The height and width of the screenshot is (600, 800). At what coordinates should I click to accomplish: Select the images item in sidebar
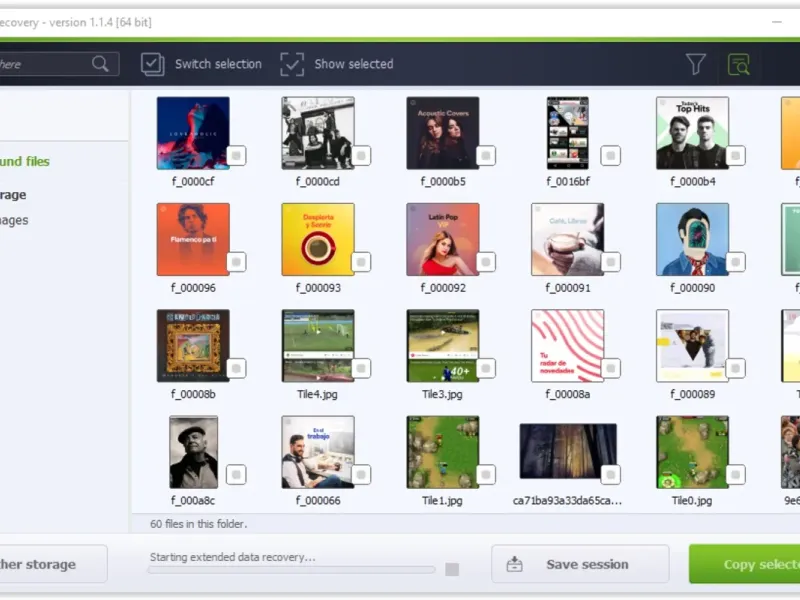click(14, 220)
